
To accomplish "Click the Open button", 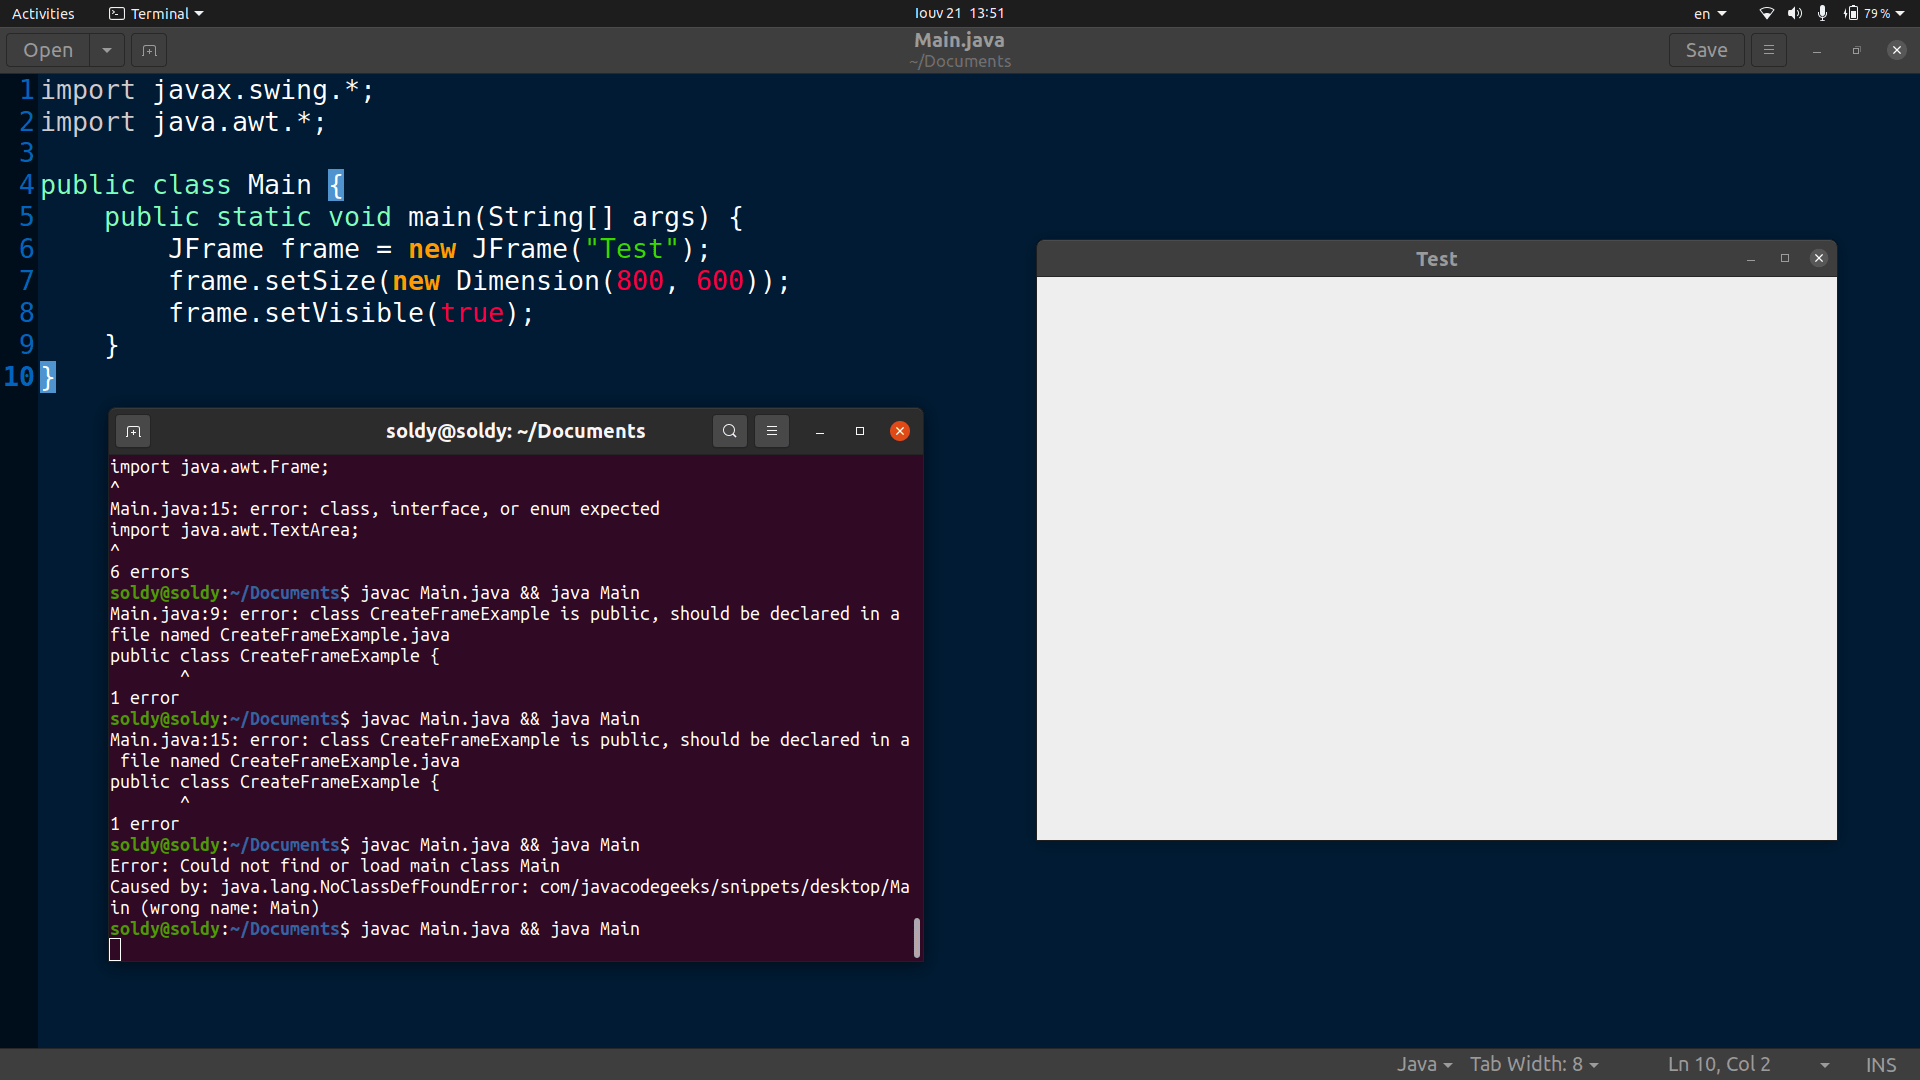I will pyautogui.click(x=48, y=50).
